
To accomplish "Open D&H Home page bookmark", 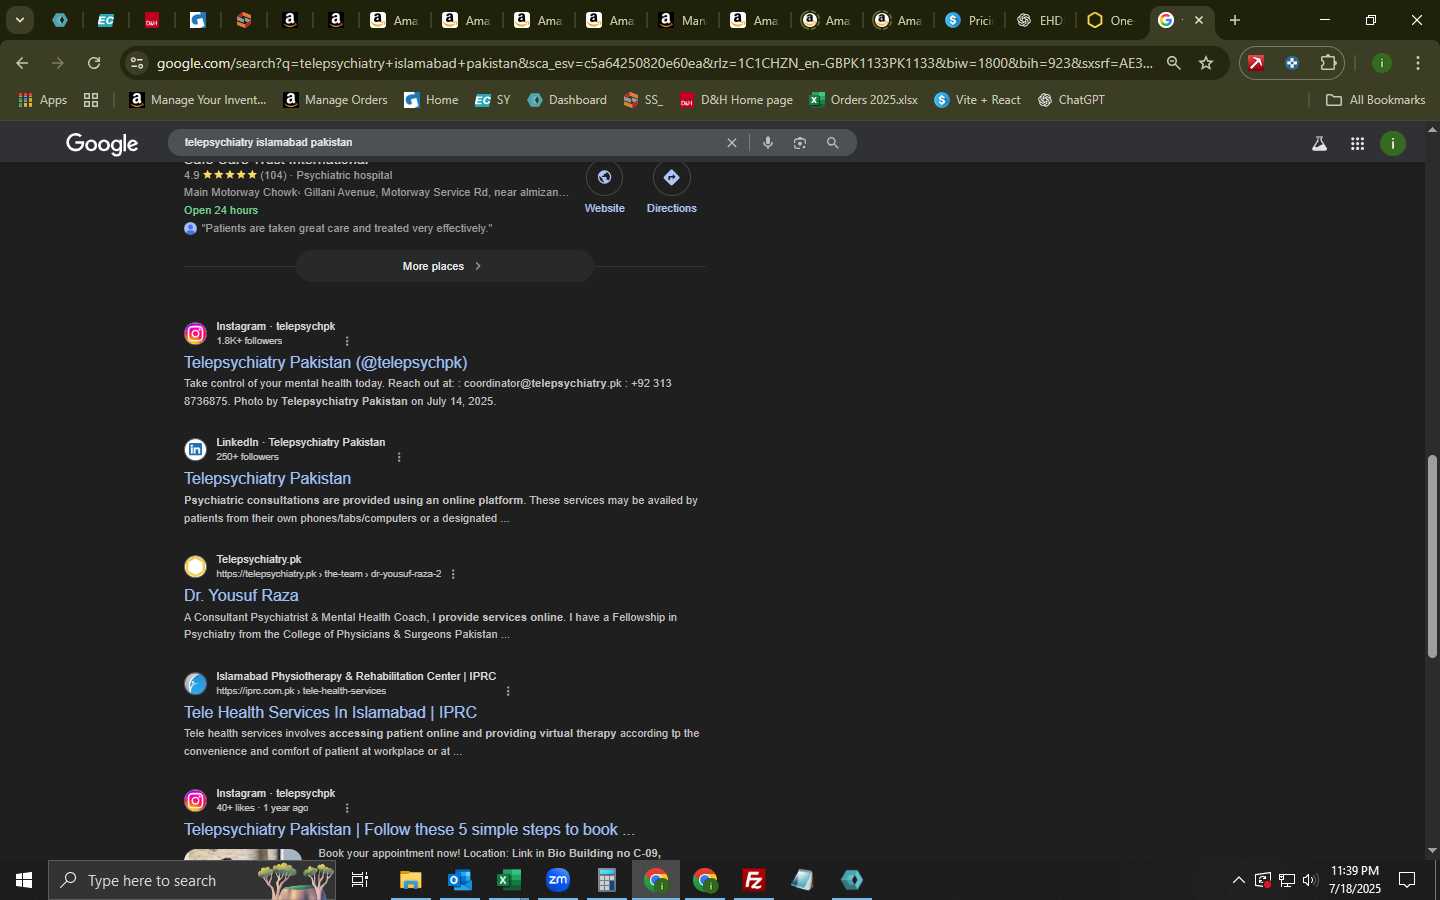I will [x=736, y=100].
